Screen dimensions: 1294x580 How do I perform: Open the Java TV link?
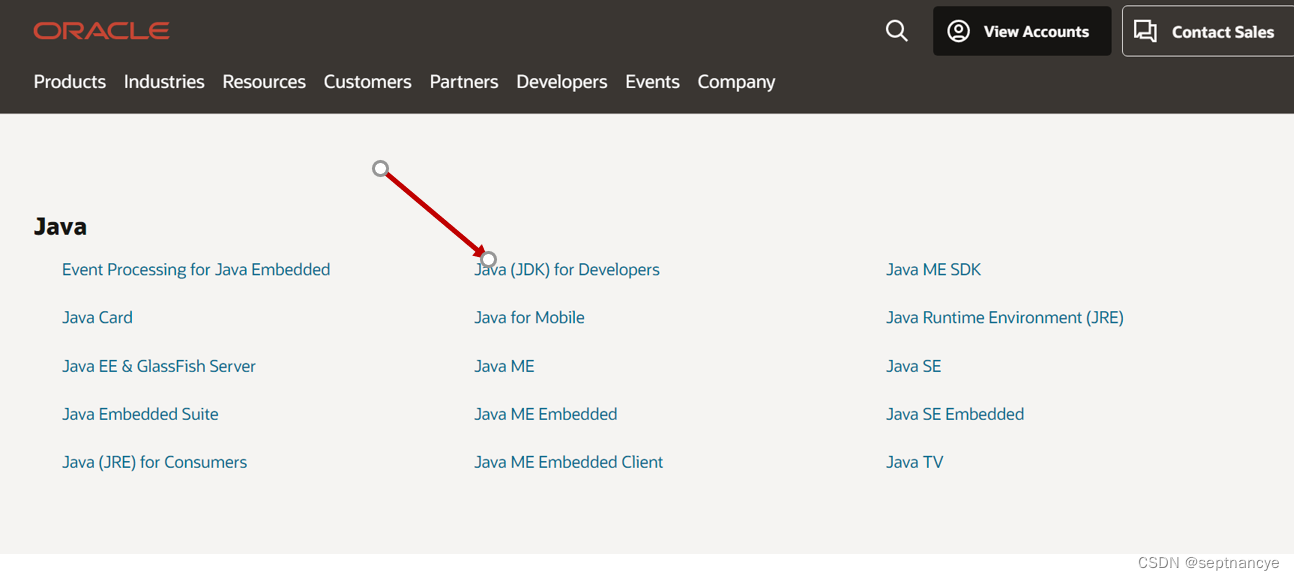pos(914,461)
